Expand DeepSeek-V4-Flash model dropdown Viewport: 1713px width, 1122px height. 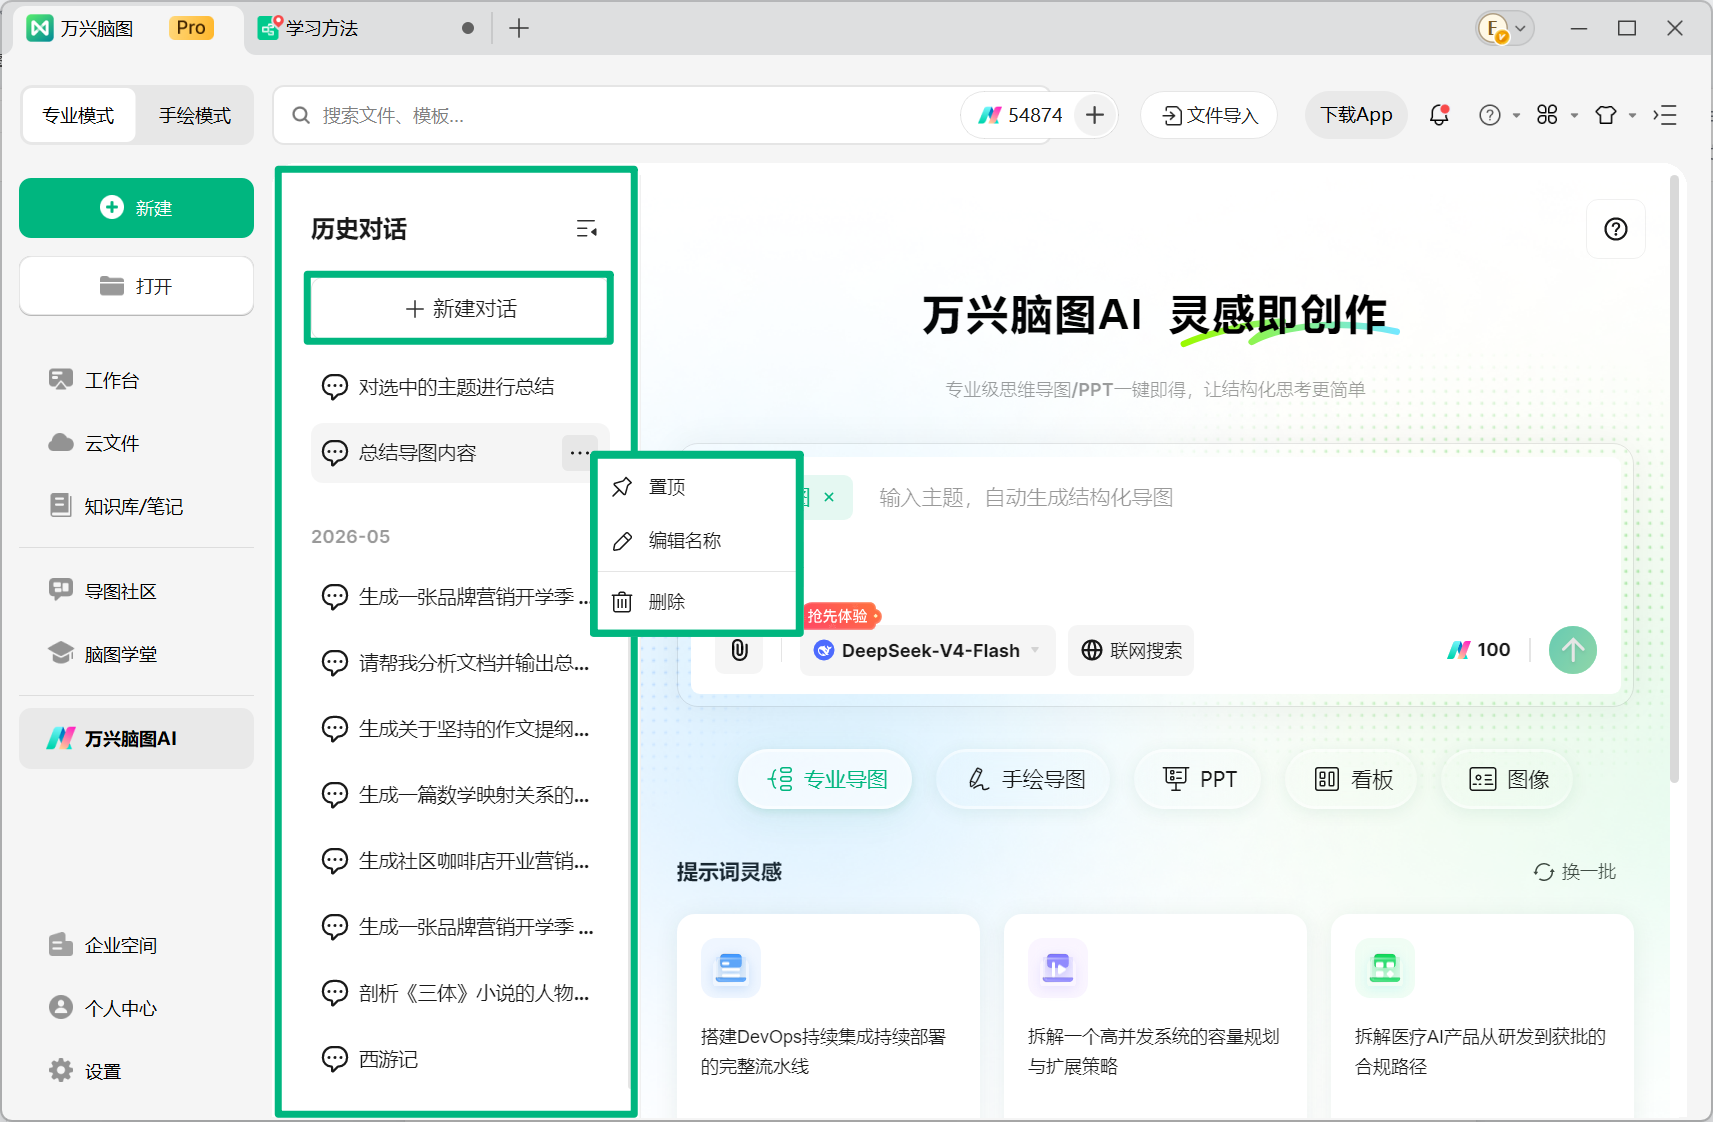(x=928, y=650)
